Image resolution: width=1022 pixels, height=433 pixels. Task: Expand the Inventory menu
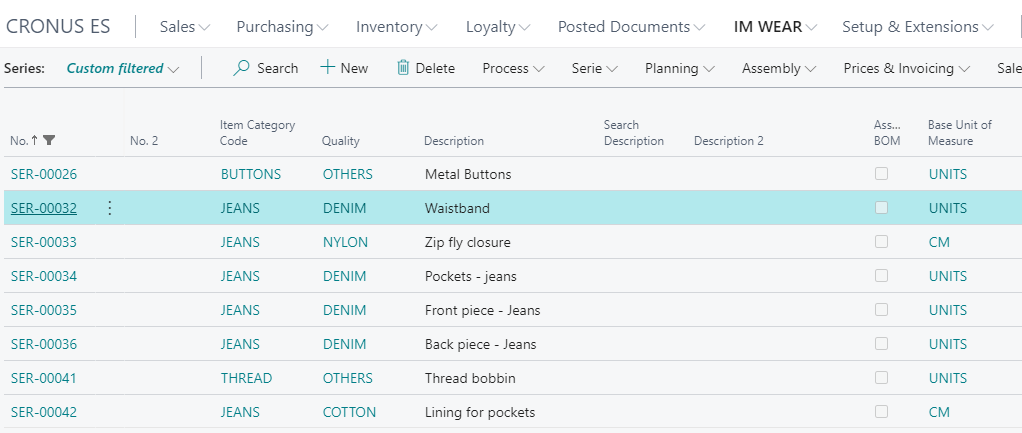tap(396, 27)
